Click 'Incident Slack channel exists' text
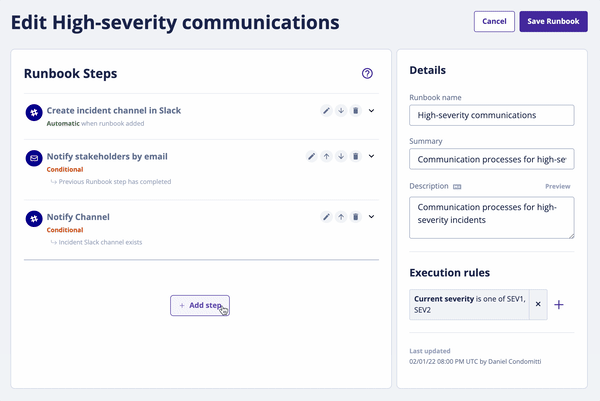This screenshot has width=600, height=401. coord(100,242)
